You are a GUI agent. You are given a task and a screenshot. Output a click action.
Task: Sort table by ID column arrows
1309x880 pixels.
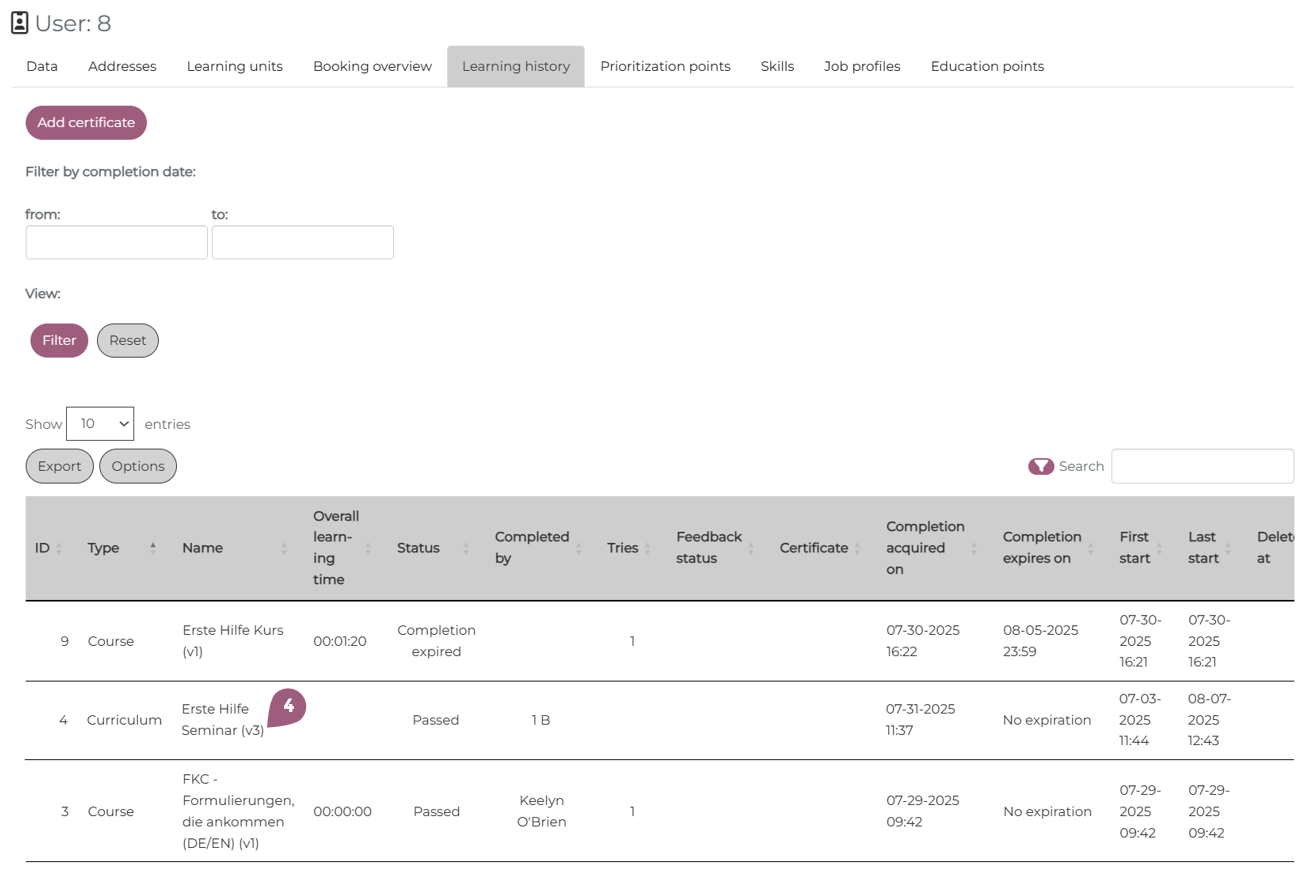point(58,548)
